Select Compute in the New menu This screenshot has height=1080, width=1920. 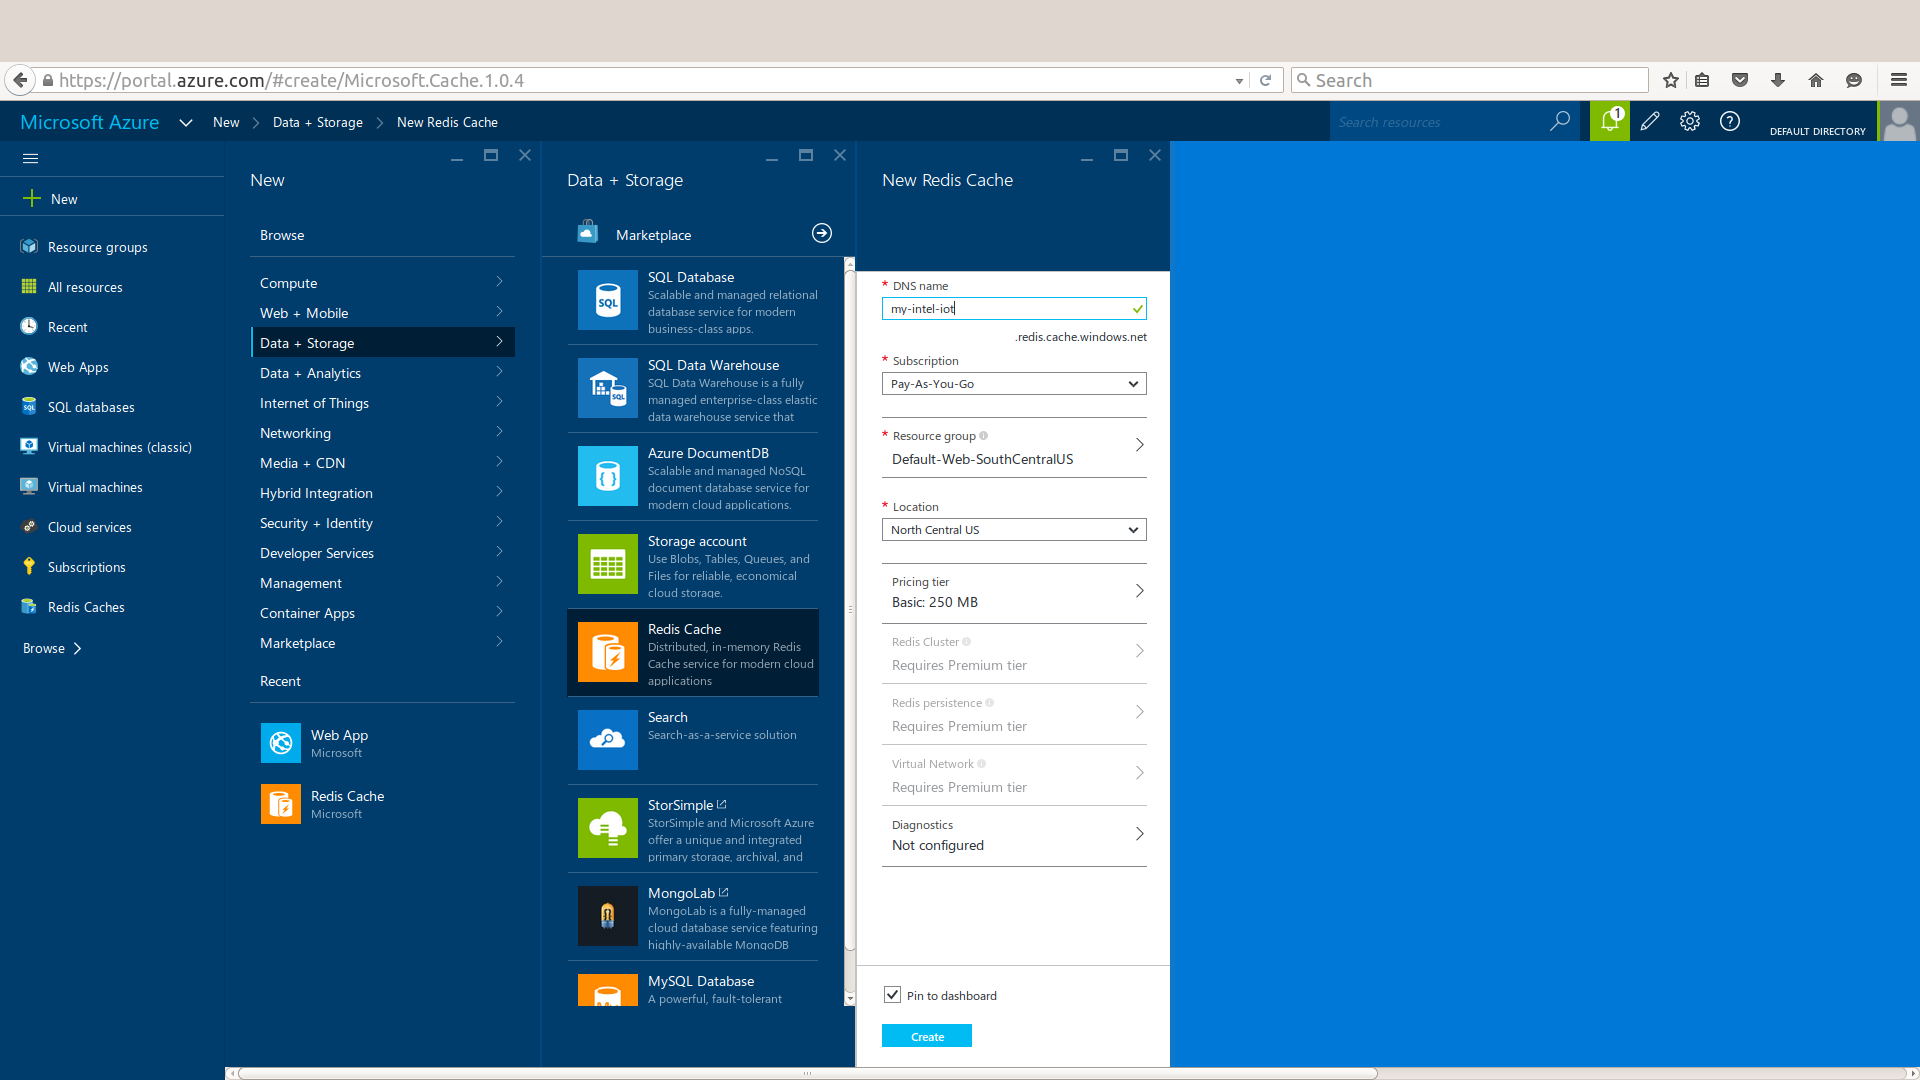point(288,283)
